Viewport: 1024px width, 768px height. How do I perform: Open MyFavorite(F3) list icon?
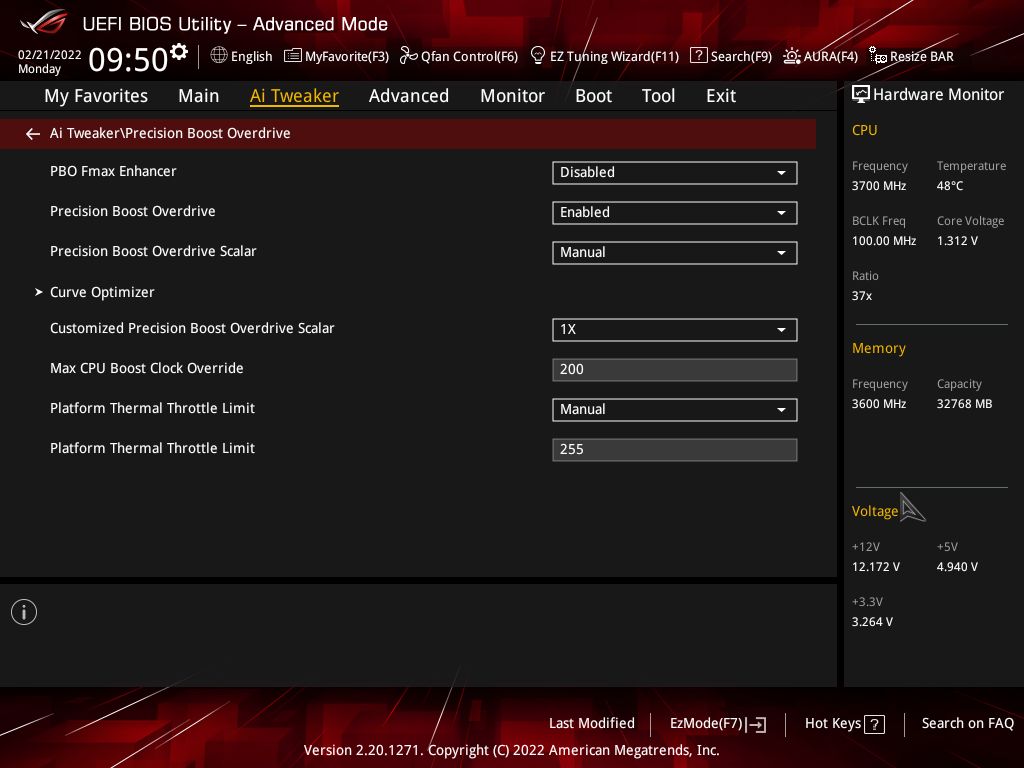click(293, 56)
